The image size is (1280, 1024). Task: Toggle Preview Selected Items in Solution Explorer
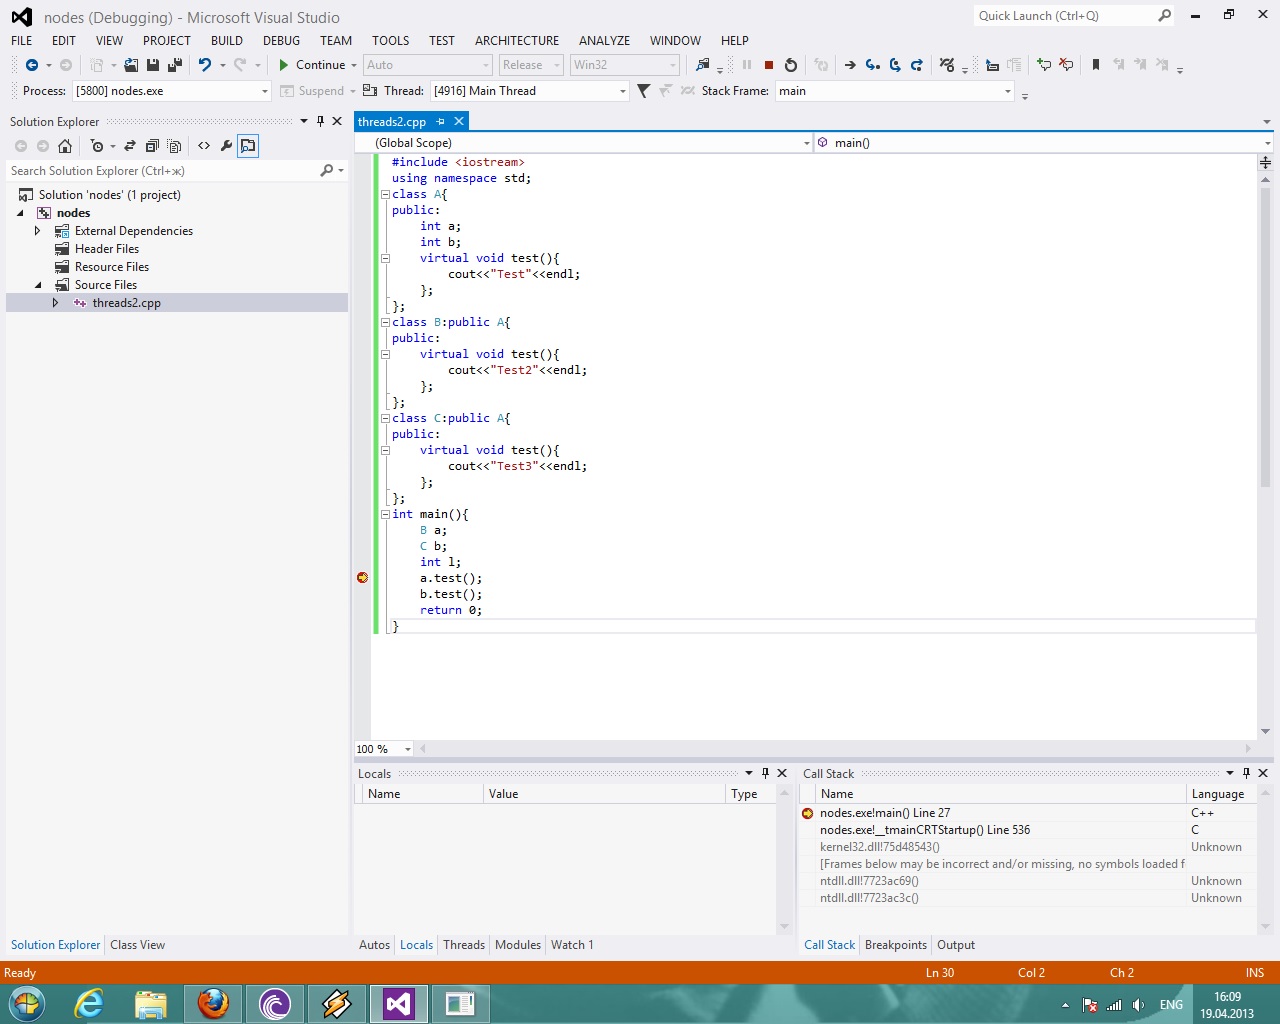point(247,146)
